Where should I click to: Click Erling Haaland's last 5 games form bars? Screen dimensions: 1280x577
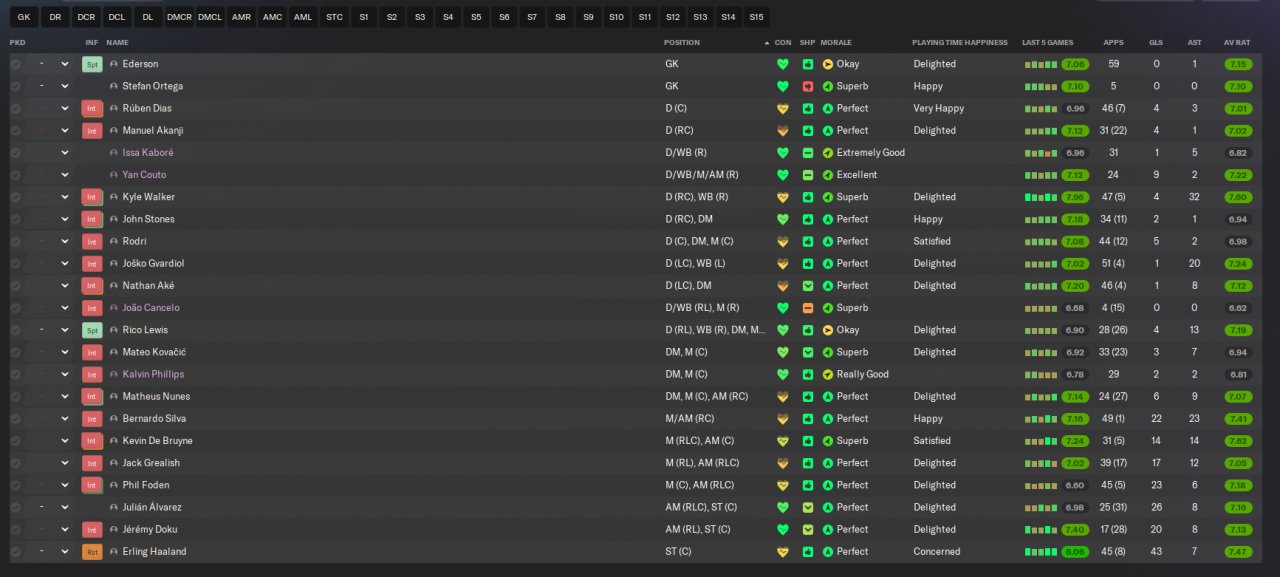pyautogui.click(x=1040, y=552)
